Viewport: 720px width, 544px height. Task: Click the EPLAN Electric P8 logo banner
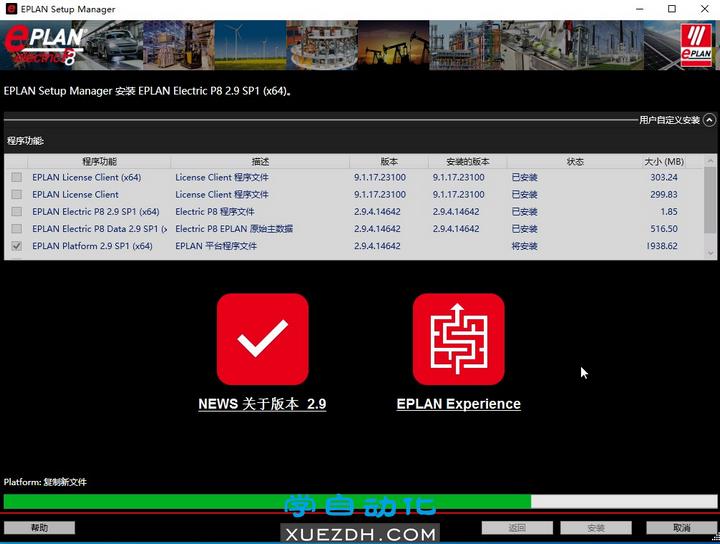click(x=45, y=45)
